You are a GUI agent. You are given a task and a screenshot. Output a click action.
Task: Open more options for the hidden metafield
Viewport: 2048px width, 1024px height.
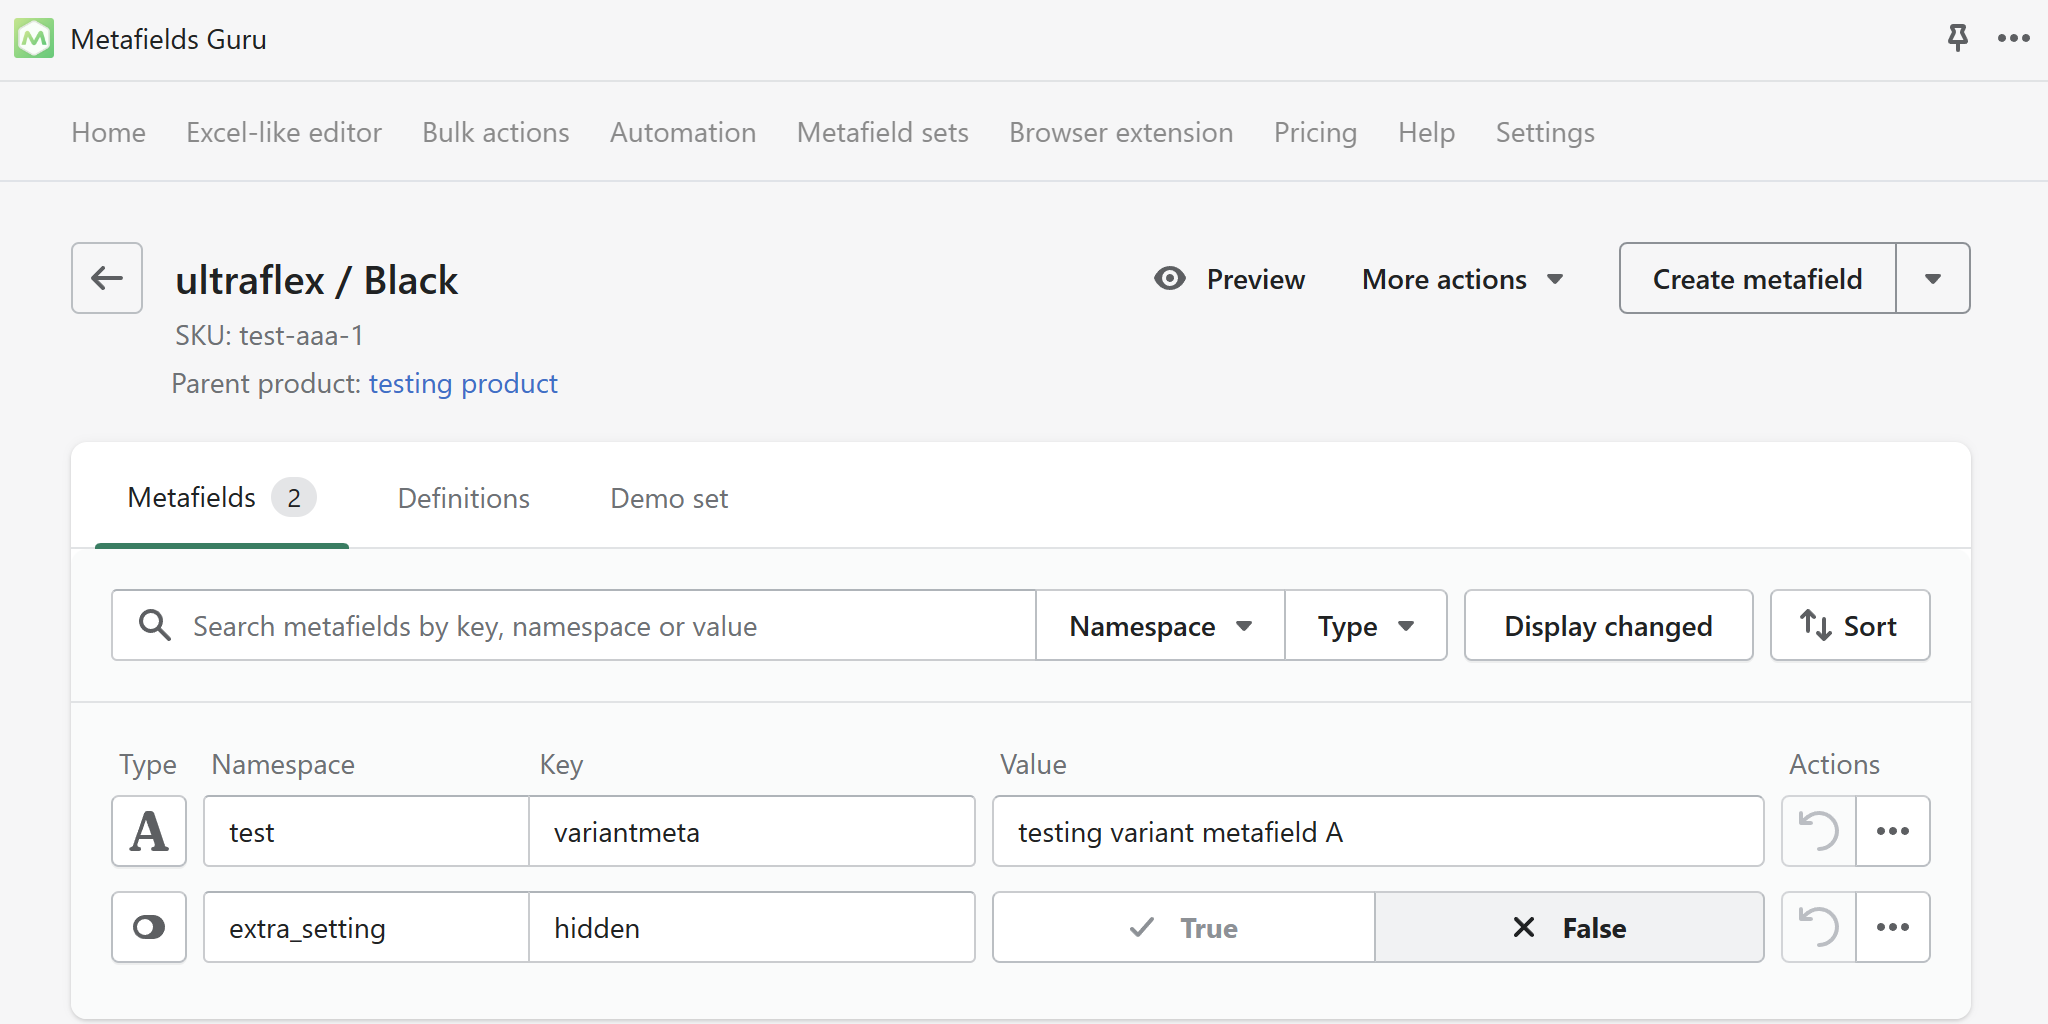coord(1892,927)
